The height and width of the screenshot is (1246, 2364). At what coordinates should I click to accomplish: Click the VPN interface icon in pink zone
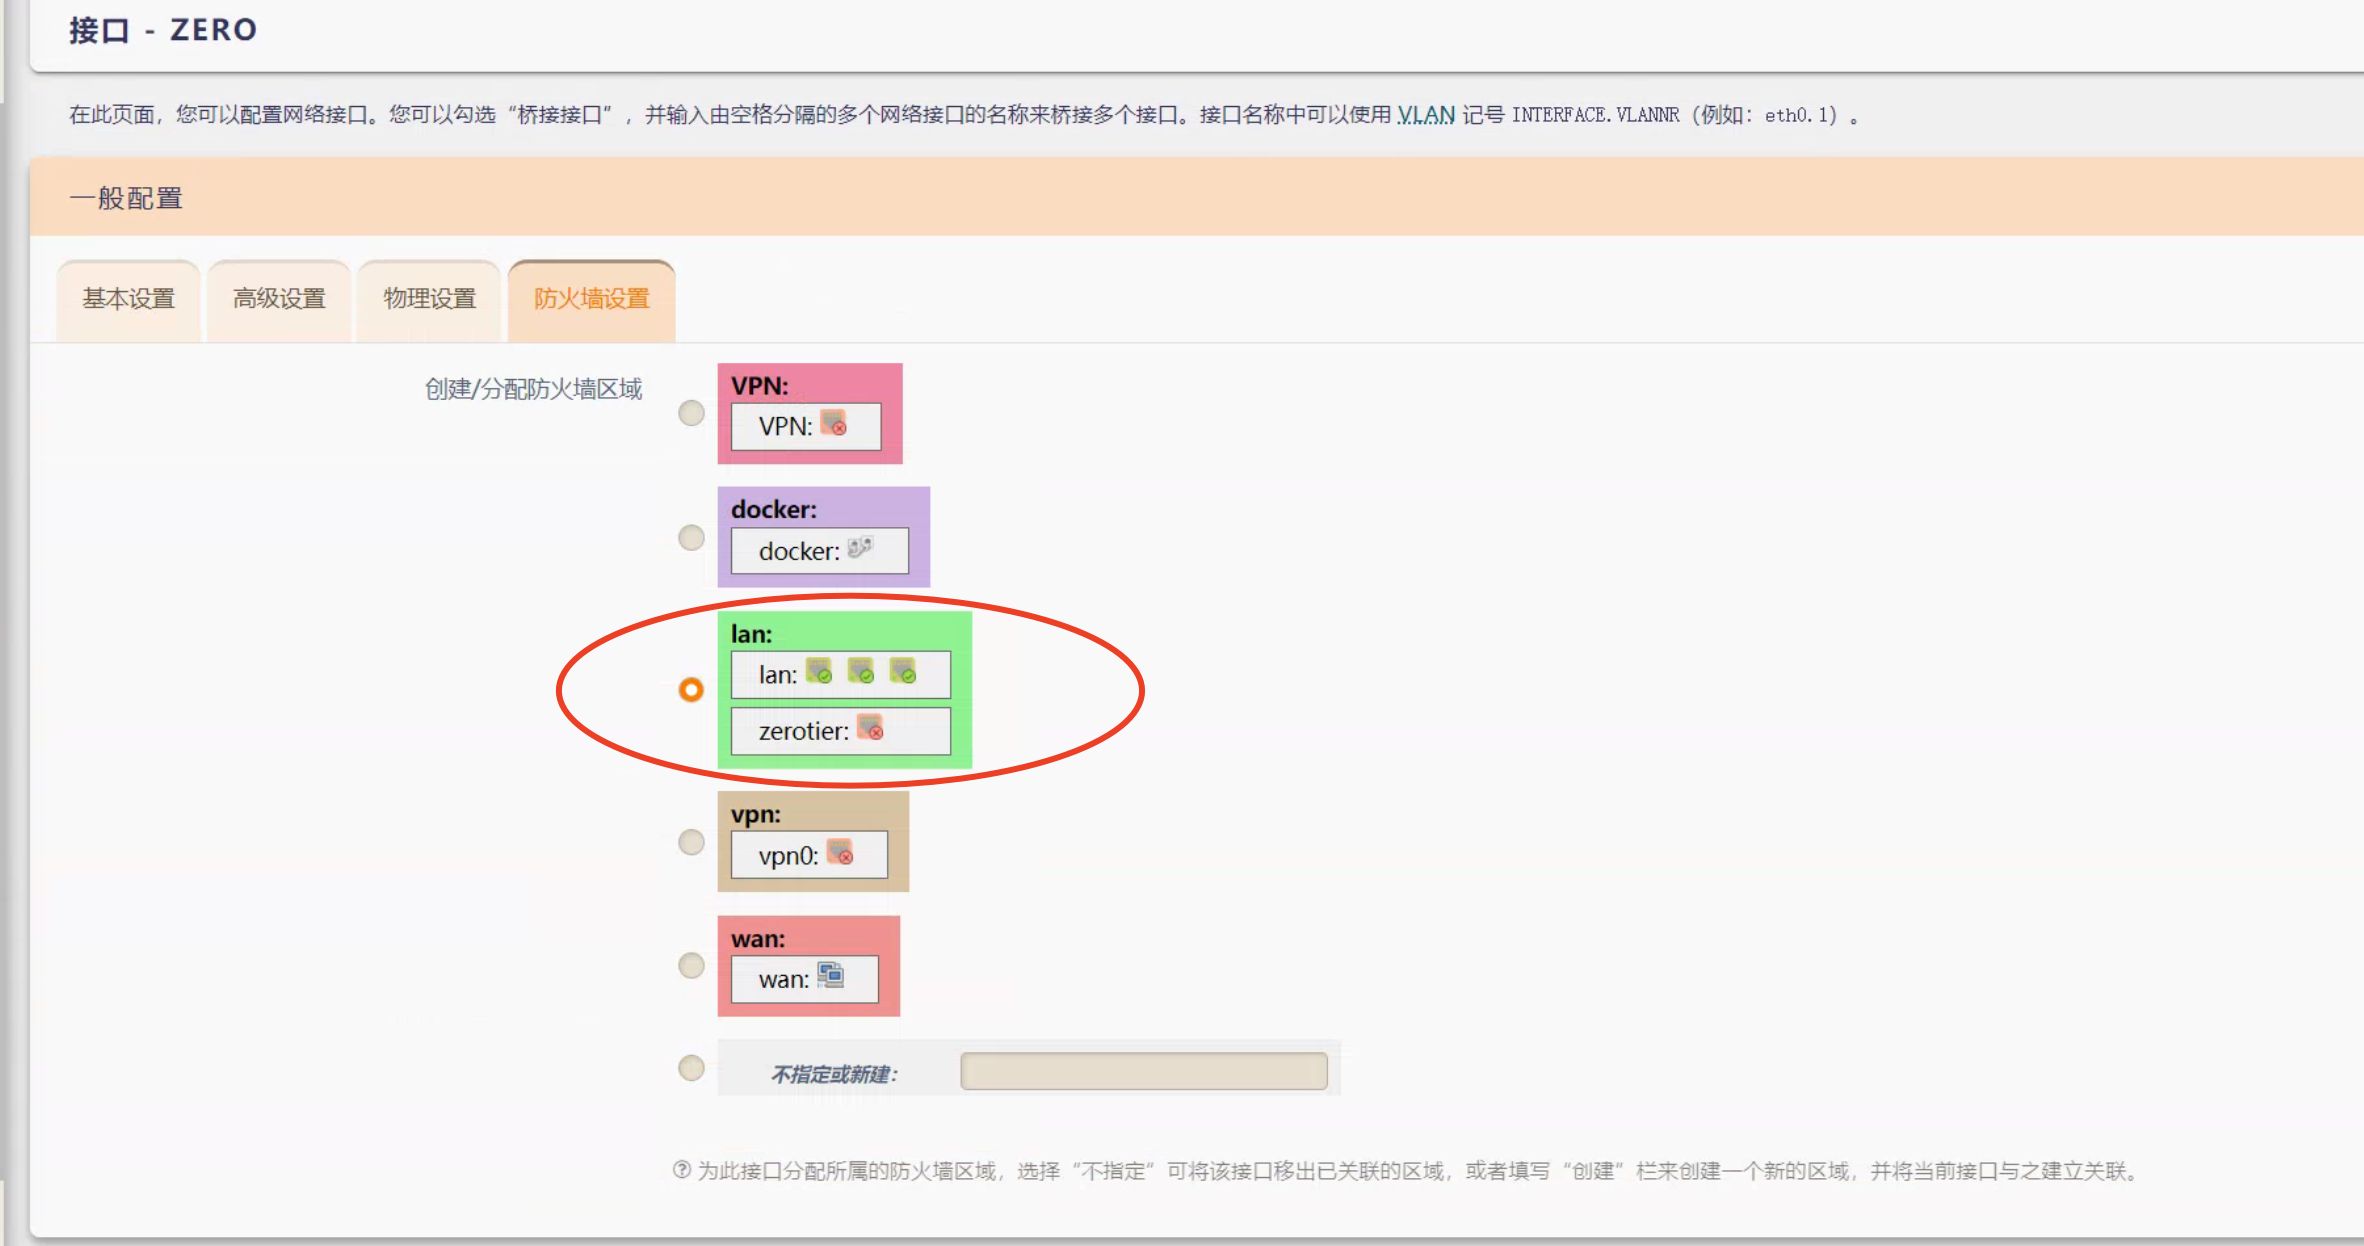pyautogui.click(x=833, y=424)
